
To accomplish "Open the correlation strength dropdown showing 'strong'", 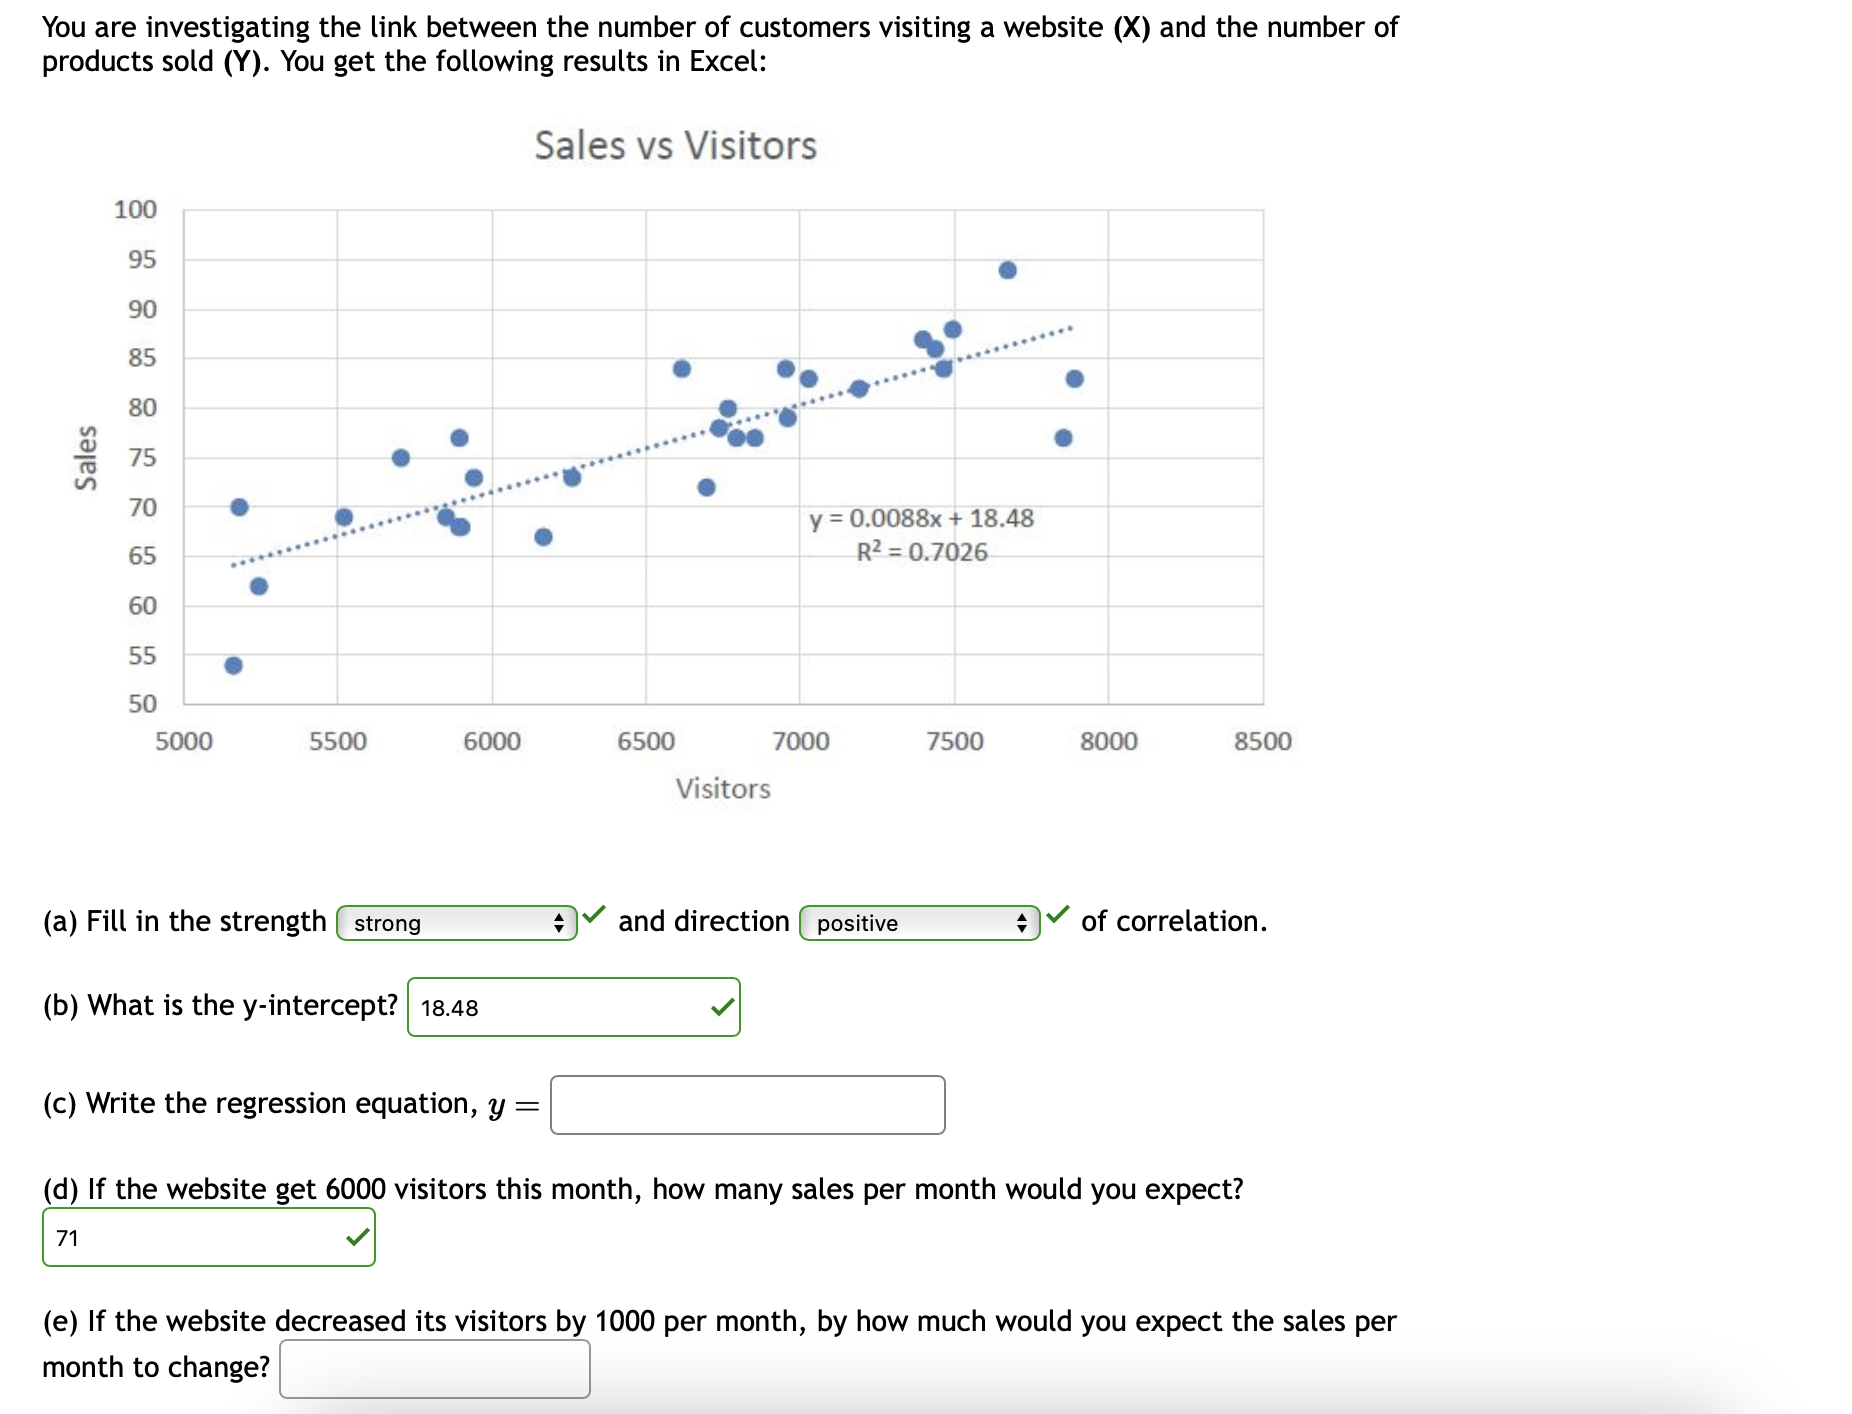I will [x=455, y=922].
